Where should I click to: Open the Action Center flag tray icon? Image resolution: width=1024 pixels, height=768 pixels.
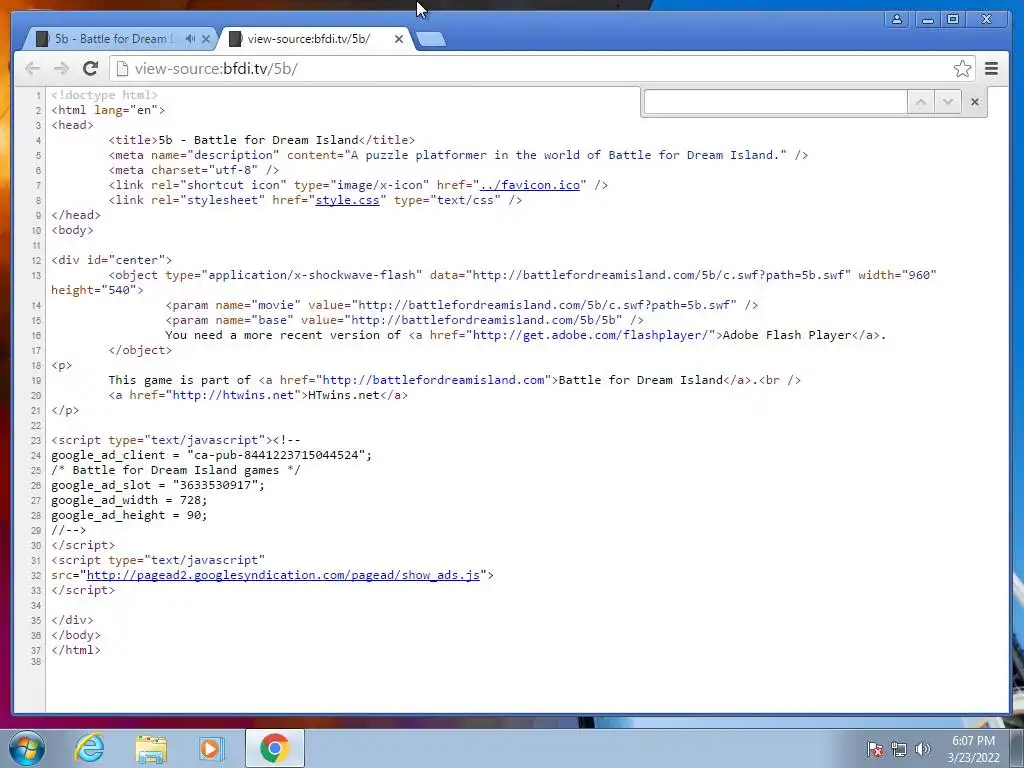tap(875, 749)
